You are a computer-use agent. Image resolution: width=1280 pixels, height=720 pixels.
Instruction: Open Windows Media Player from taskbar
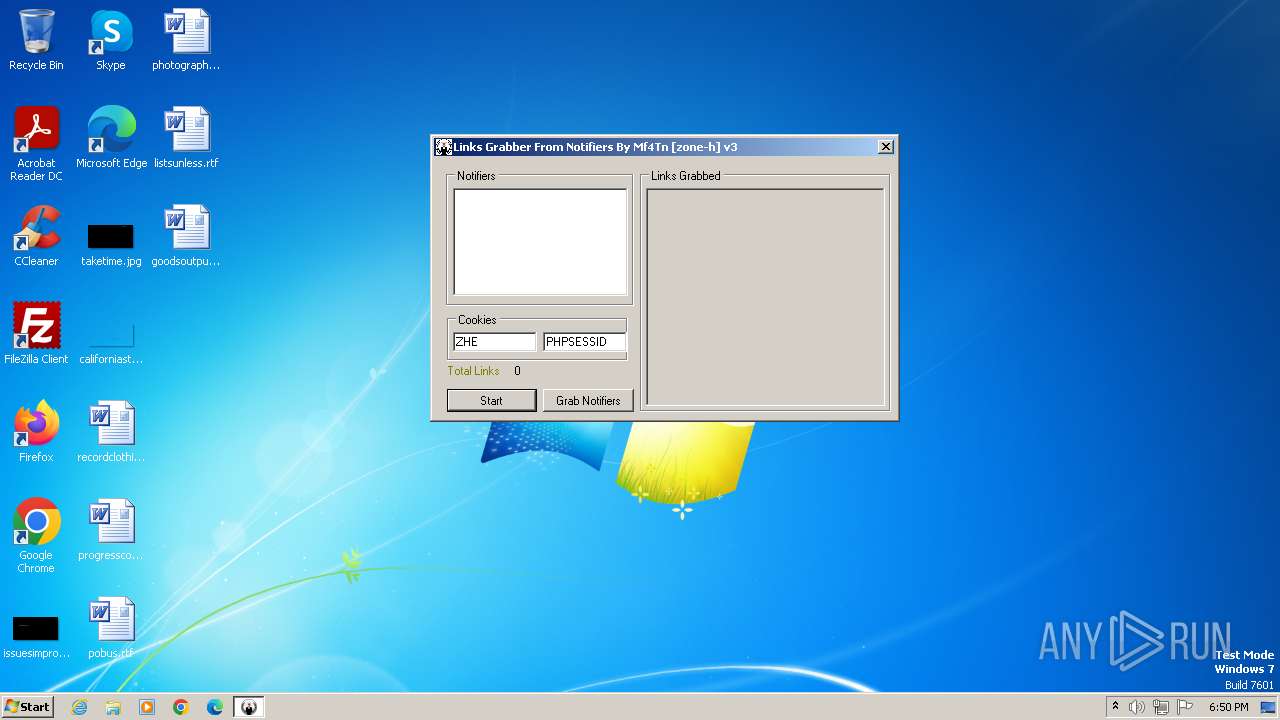(x=147, y=707)
